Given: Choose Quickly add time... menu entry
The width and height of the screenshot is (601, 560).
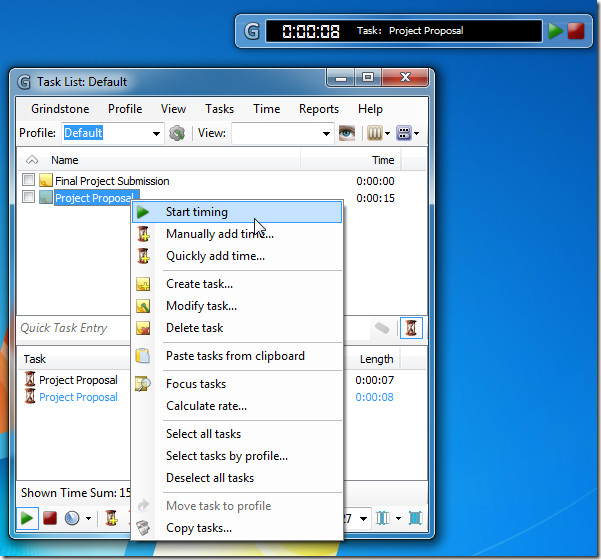Looking at the screenshot, I should pyautogui.click(x=237, y=256).
